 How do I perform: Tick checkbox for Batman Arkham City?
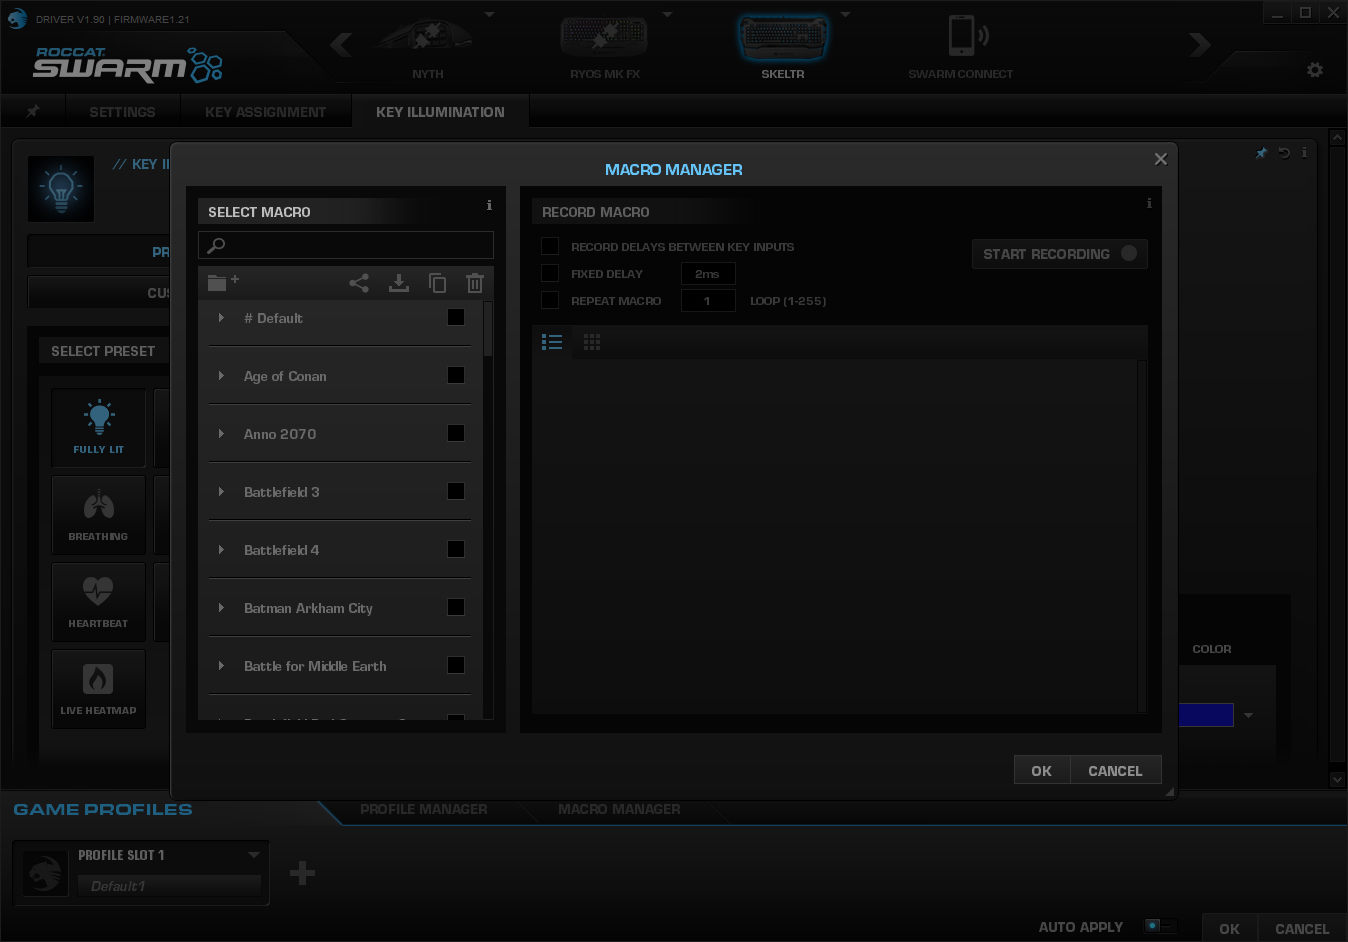[x=456, y=607]
